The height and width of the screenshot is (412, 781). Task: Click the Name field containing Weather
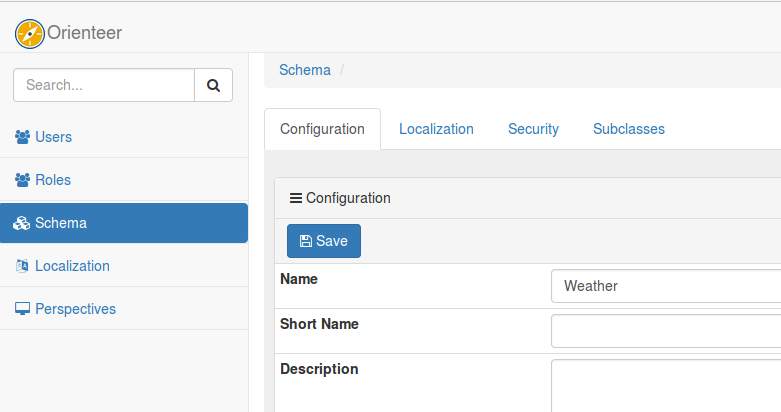pos(665,286)
